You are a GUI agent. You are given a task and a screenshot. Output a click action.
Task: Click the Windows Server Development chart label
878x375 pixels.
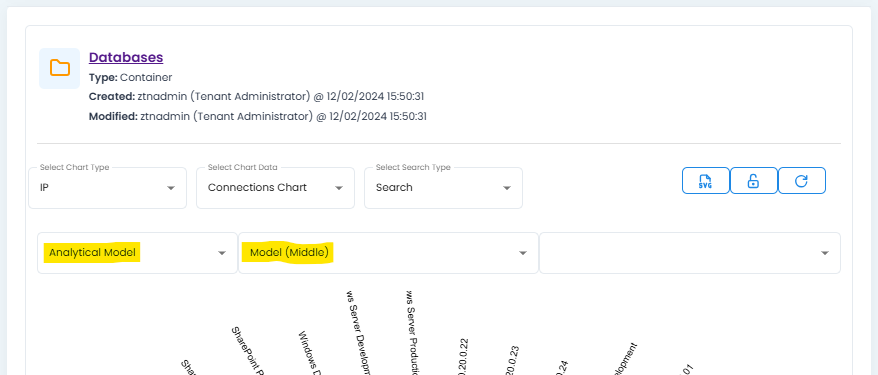(x=358, y=332)
